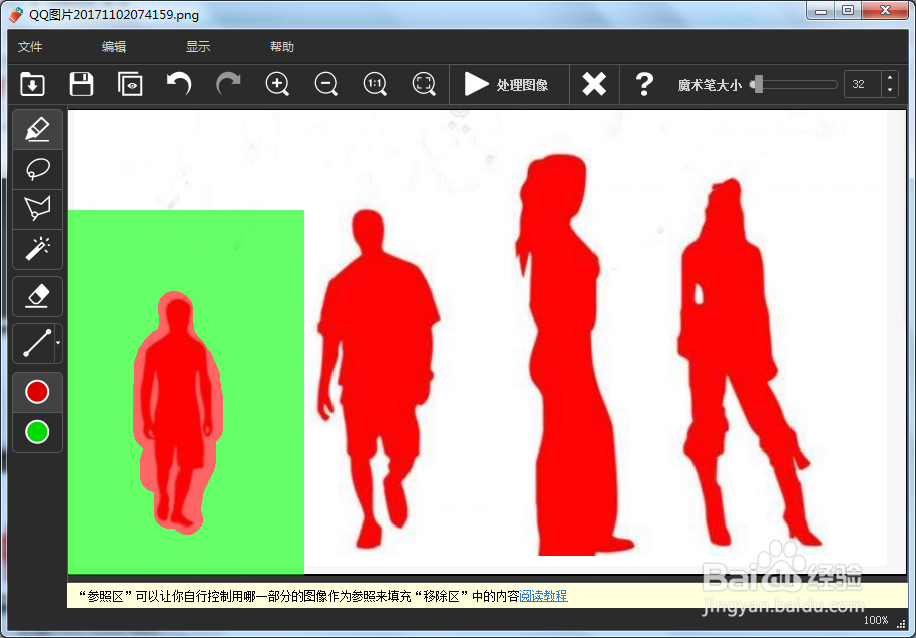Expand the Line tool options arrow
Image resolution: width=916 pixels, height=638 pixels.
click(58, 343)
